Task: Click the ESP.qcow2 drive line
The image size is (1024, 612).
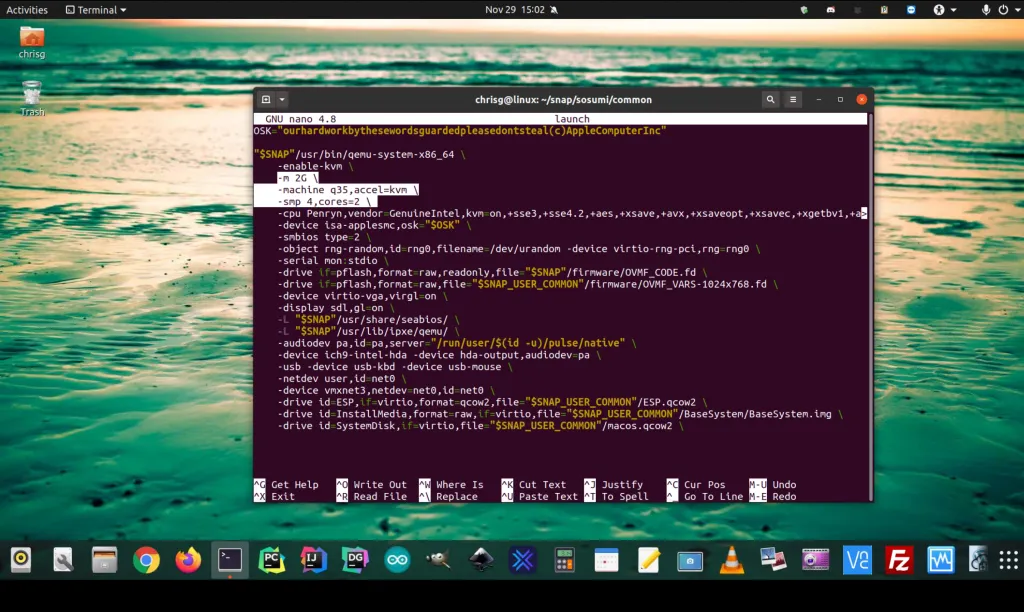Action: 492,402
